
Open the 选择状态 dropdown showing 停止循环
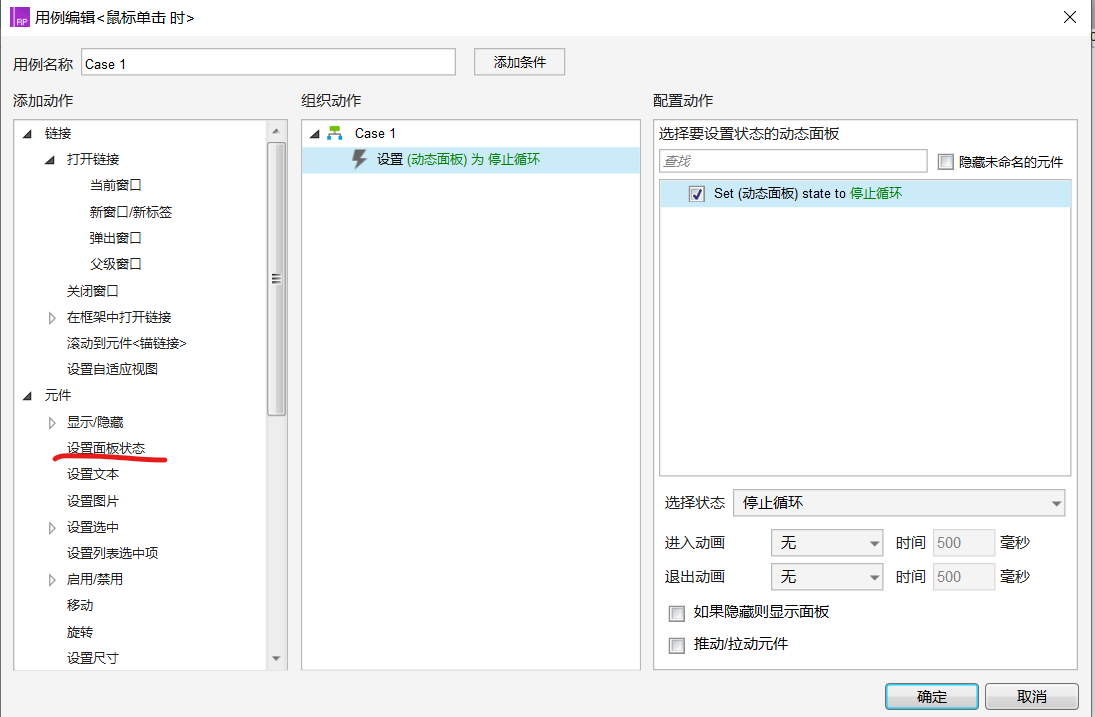pos(899,503)
